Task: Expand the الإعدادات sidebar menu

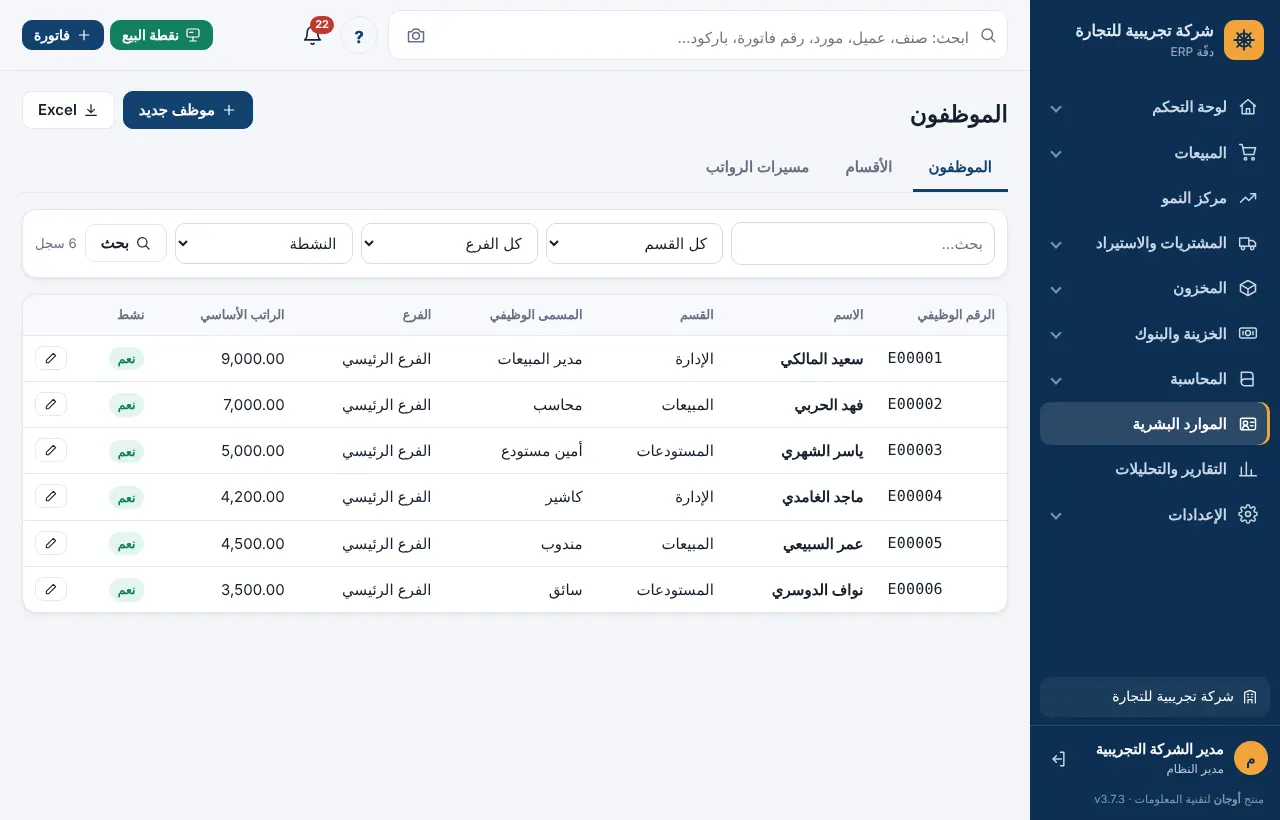Action: point(1155,515)
